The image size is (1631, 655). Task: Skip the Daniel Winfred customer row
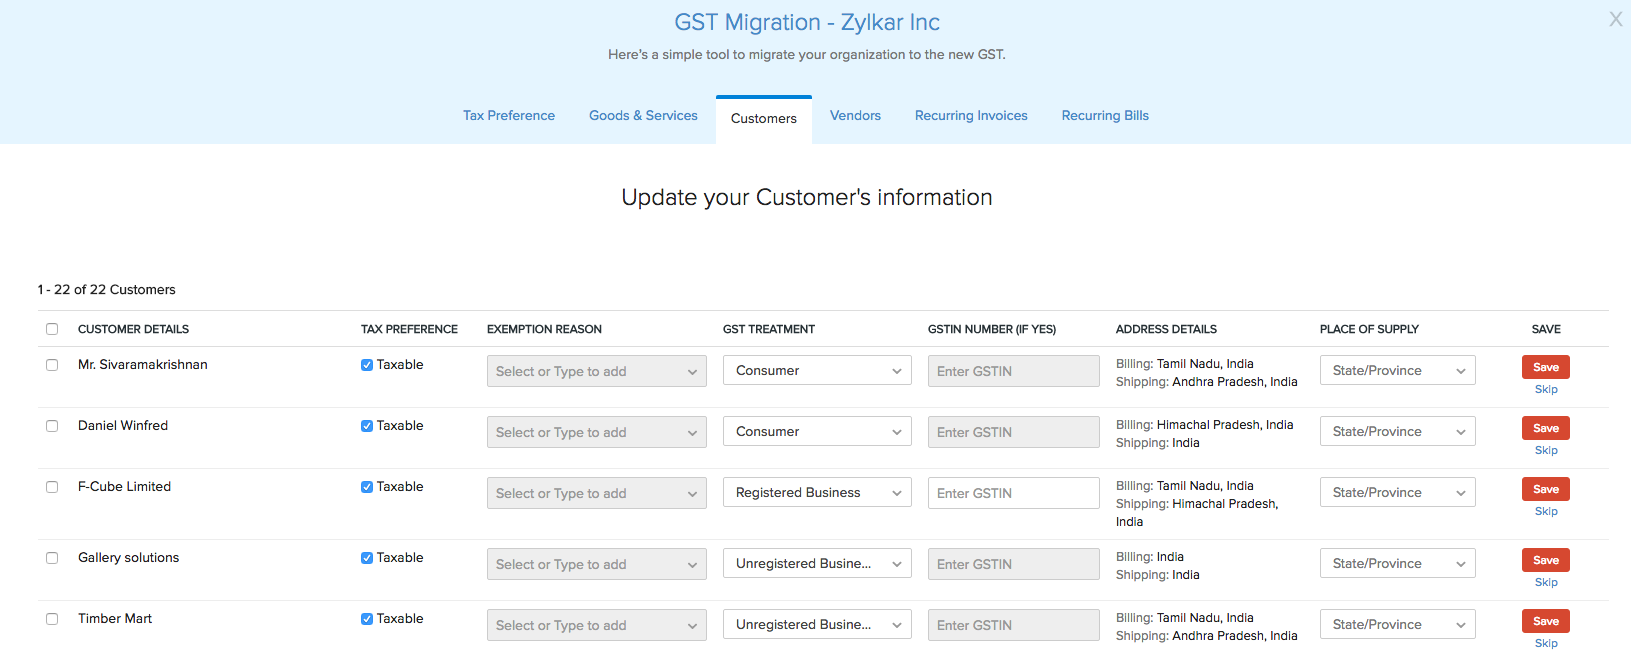coord(1546,451)
